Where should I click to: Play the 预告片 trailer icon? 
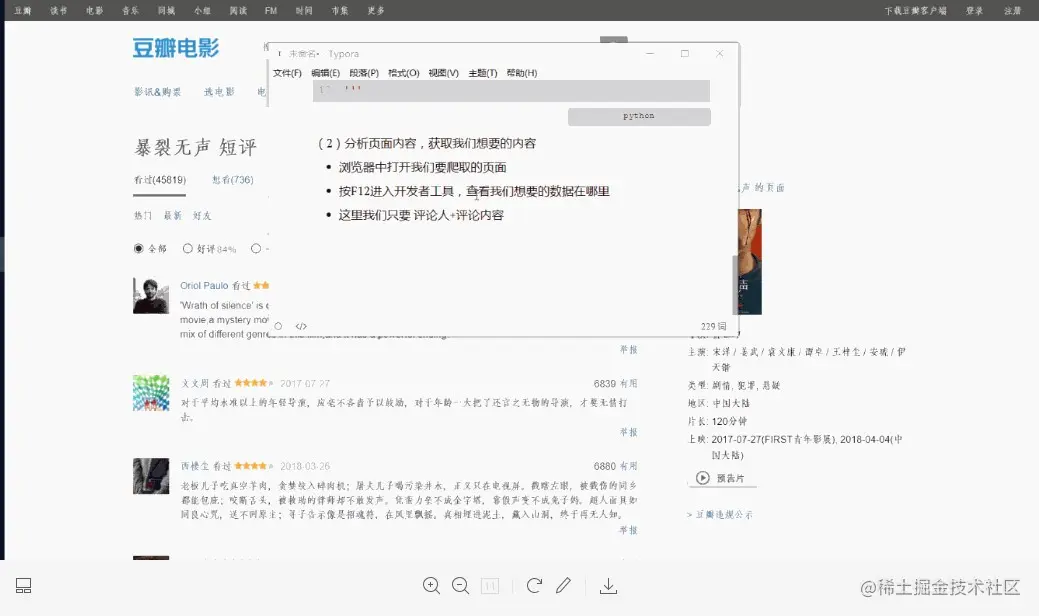703,478
